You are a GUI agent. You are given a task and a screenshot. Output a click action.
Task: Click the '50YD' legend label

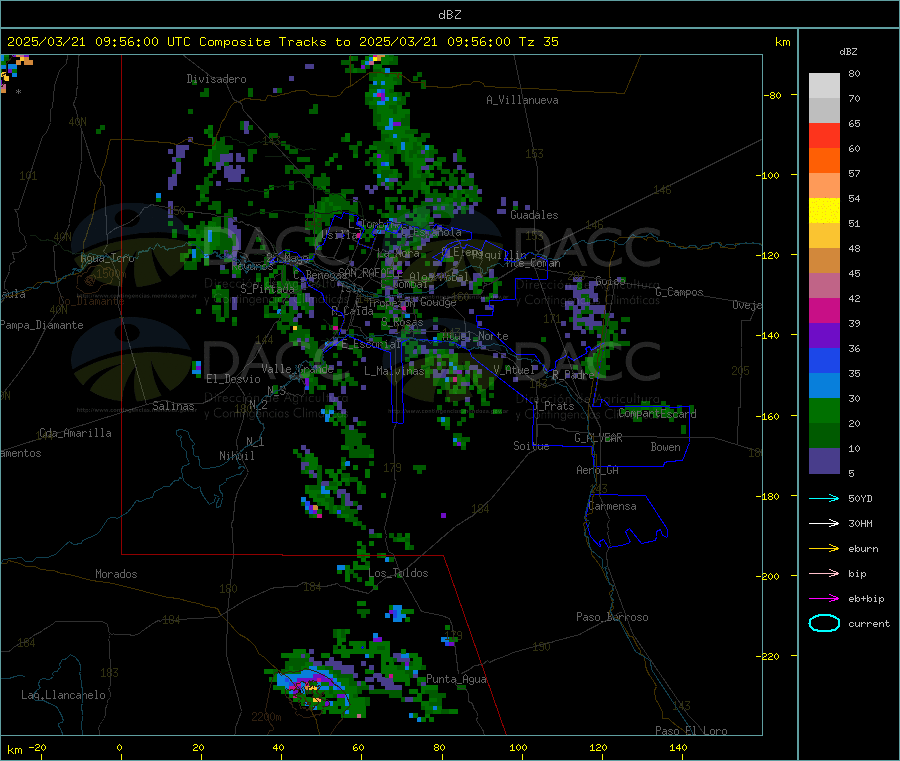pos(860,498)
